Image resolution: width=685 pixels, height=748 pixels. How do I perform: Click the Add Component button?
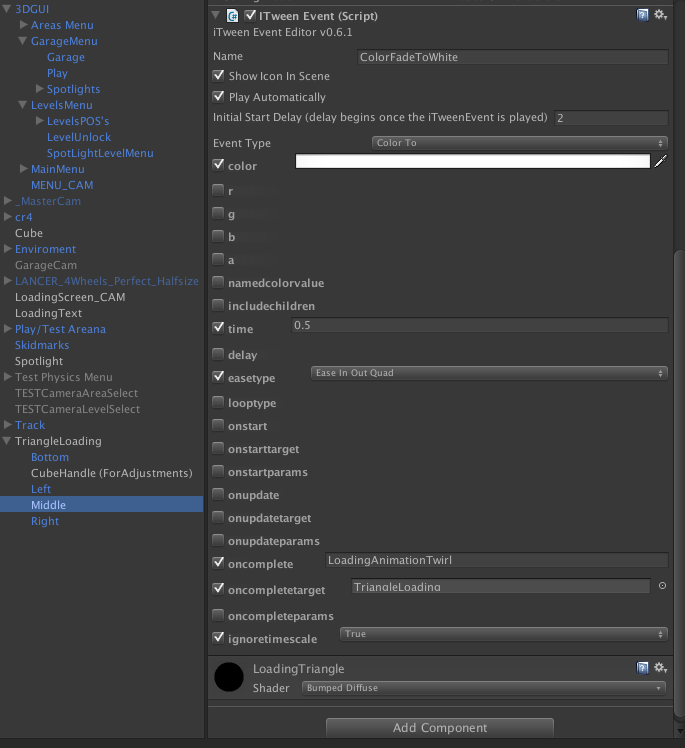(440, 727)
